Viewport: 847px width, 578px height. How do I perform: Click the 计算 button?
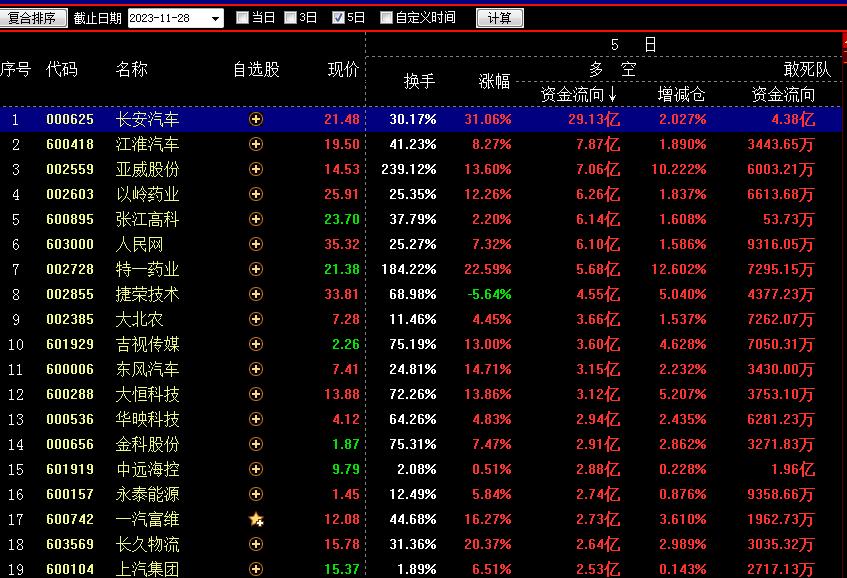pyautogui.click(x=499, y=16)
